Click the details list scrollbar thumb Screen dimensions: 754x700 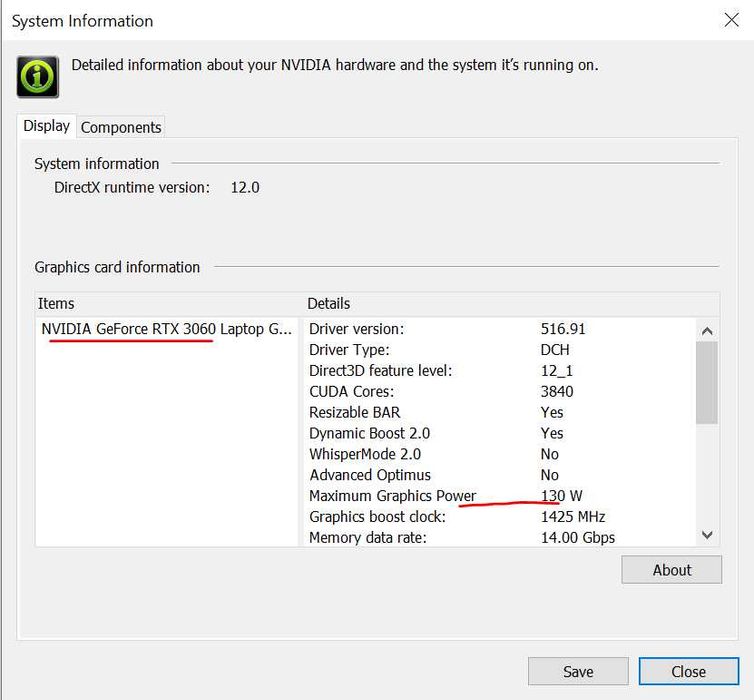coord(707,383)
